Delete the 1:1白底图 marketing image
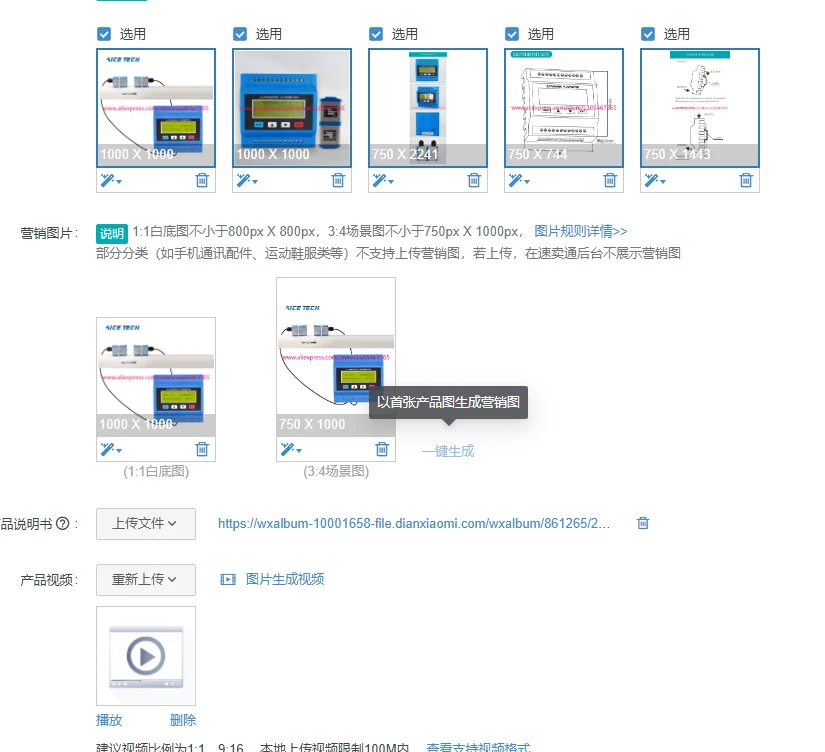Screen dimensions: 825x752 pos(202,449)
